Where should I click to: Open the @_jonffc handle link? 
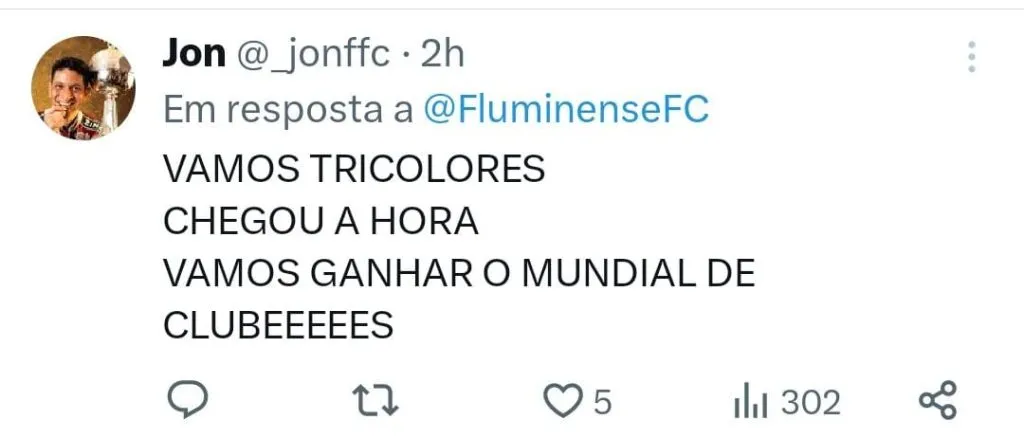[312, 55]
